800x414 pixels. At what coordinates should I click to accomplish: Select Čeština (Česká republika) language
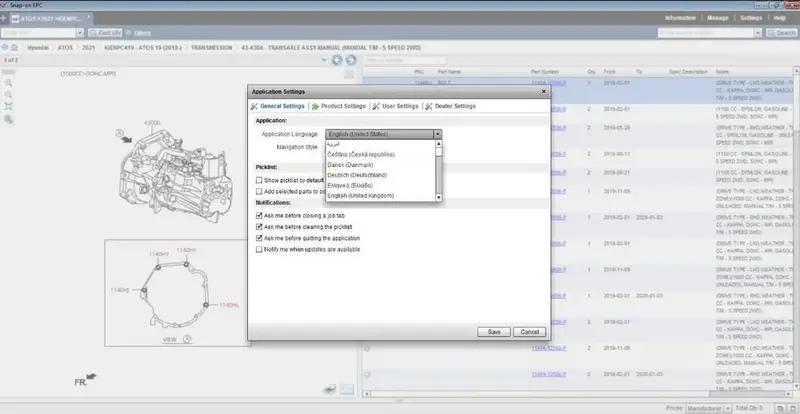coord(361,154)
